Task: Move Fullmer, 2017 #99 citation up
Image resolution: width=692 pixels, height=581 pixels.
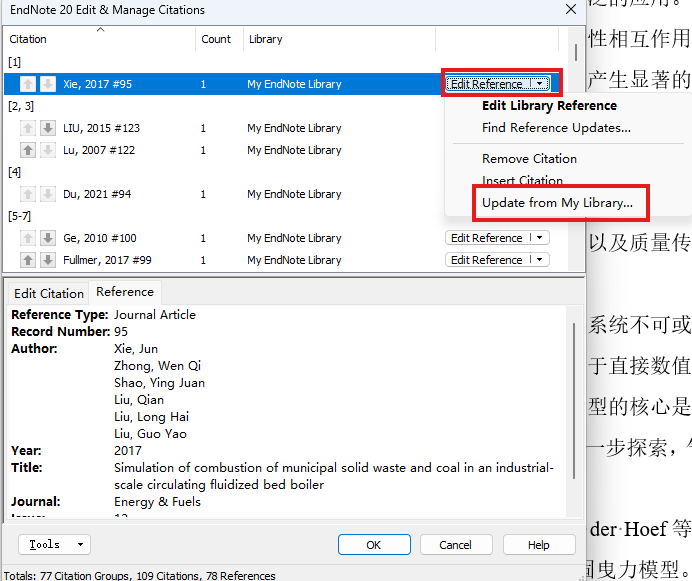Action: click(28, 260)
